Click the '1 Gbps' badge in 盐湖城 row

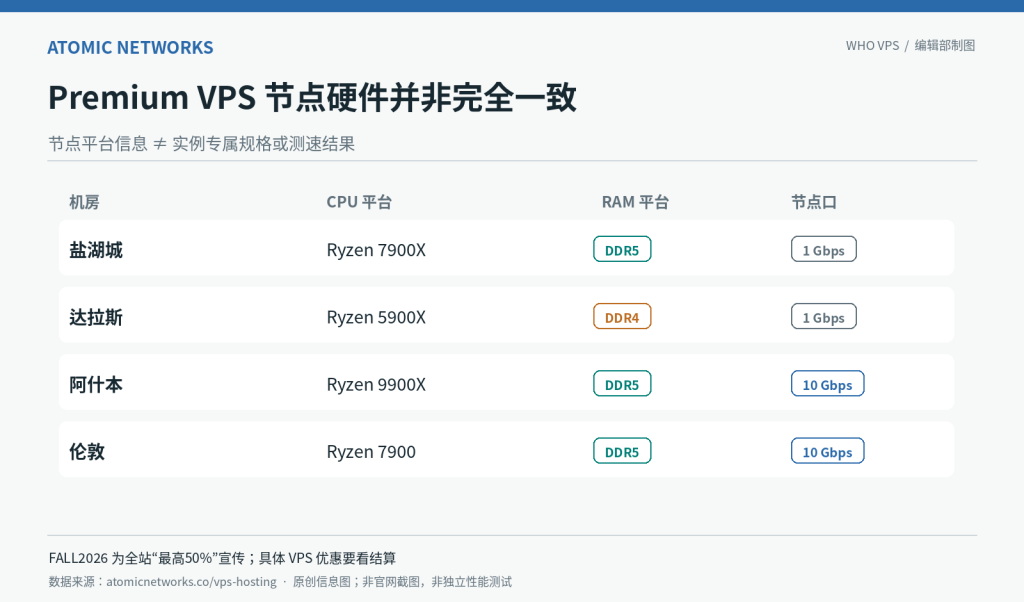pyautogui.click(x=824, y=249)
